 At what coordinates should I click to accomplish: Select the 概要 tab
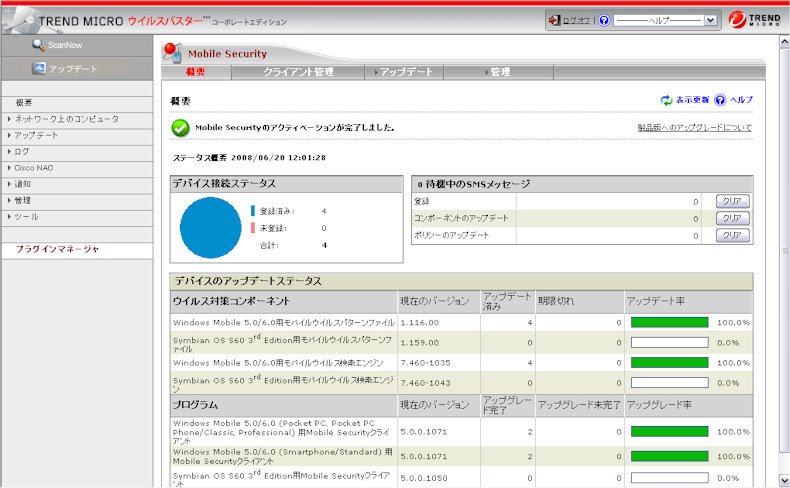click(195, 72)
